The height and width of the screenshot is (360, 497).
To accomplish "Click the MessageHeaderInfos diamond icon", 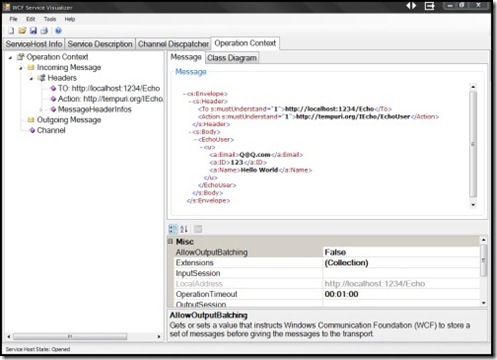I will click(x=53, y=109).
